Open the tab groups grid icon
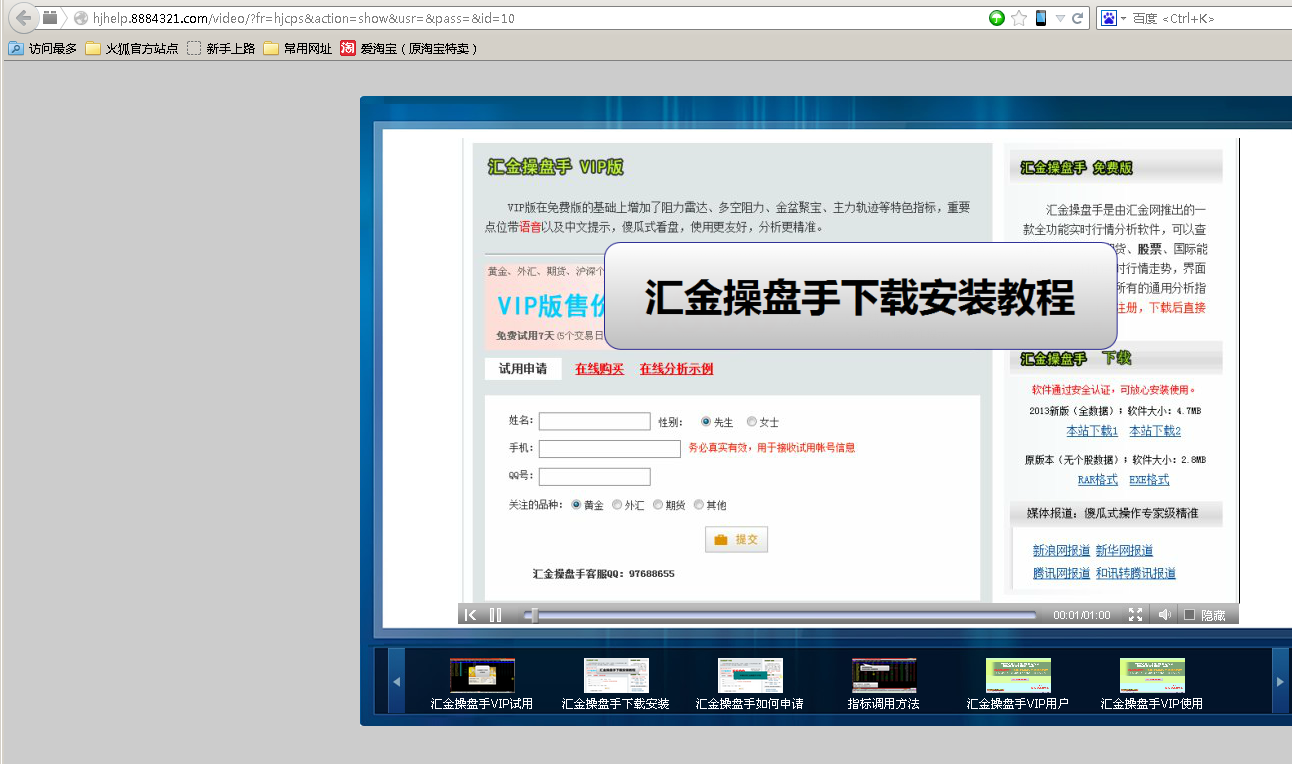 click(x=50, y=17)
